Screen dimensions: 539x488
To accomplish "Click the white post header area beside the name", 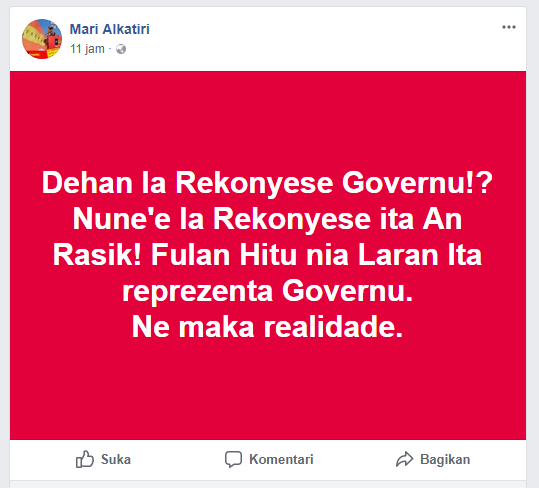I will 309,38.
